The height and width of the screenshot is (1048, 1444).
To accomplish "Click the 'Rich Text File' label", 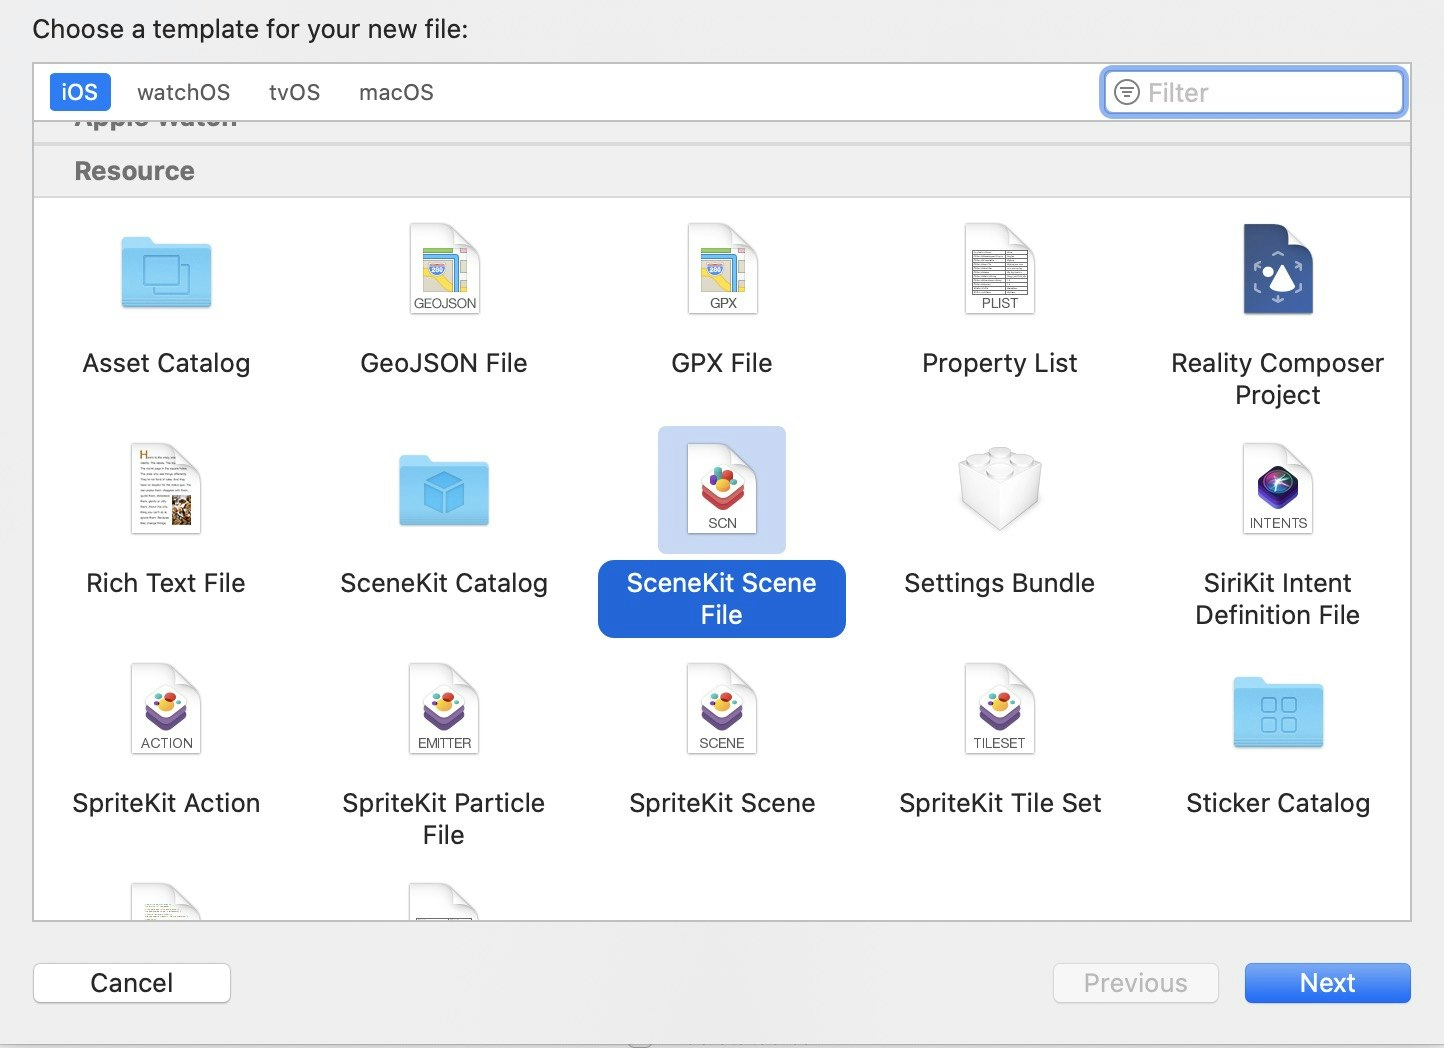I will coord(166,583).
